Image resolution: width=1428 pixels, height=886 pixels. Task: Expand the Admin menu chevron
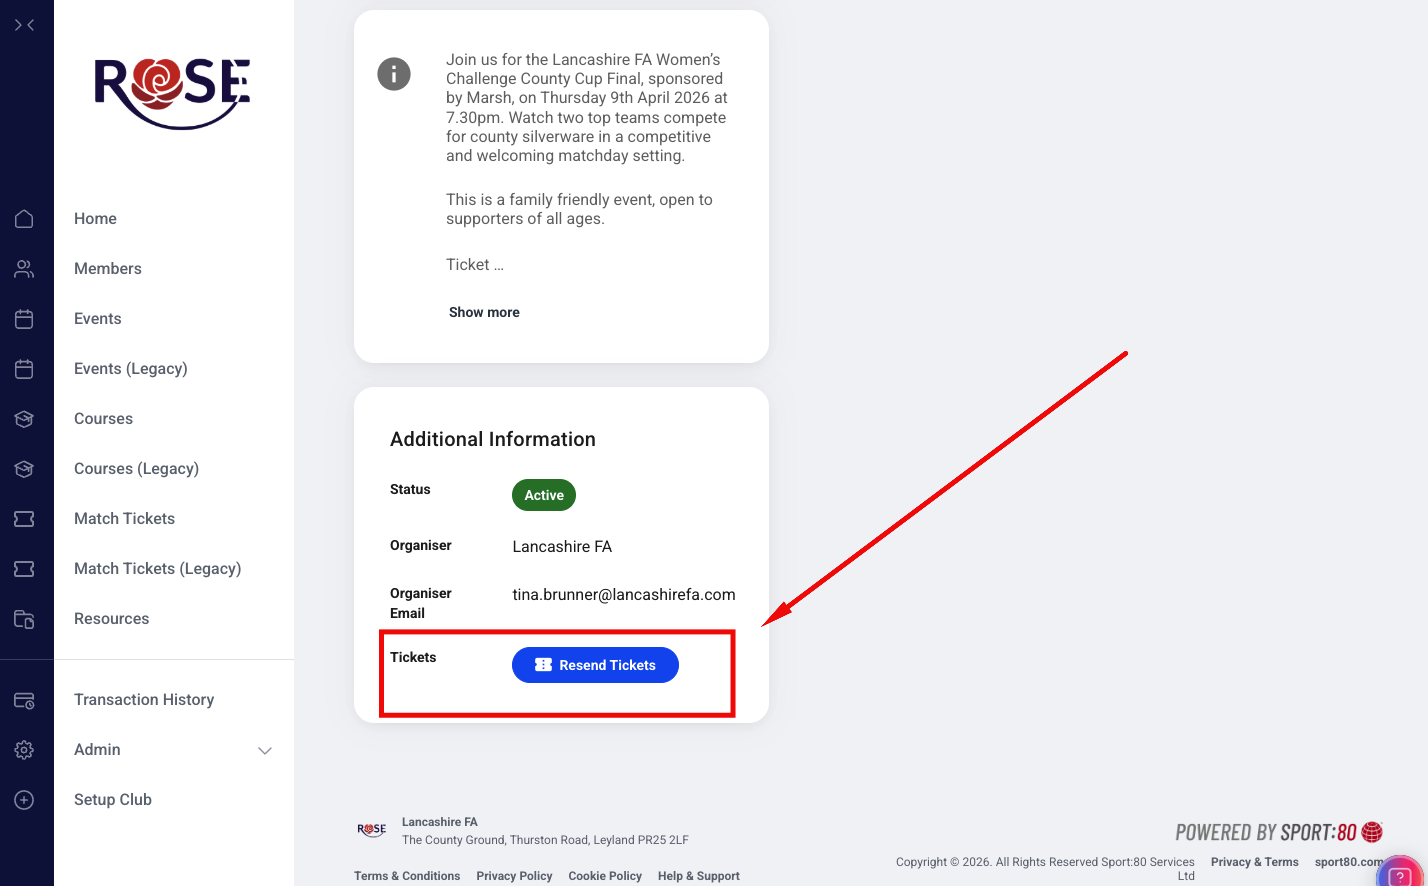tap(265, 750)
